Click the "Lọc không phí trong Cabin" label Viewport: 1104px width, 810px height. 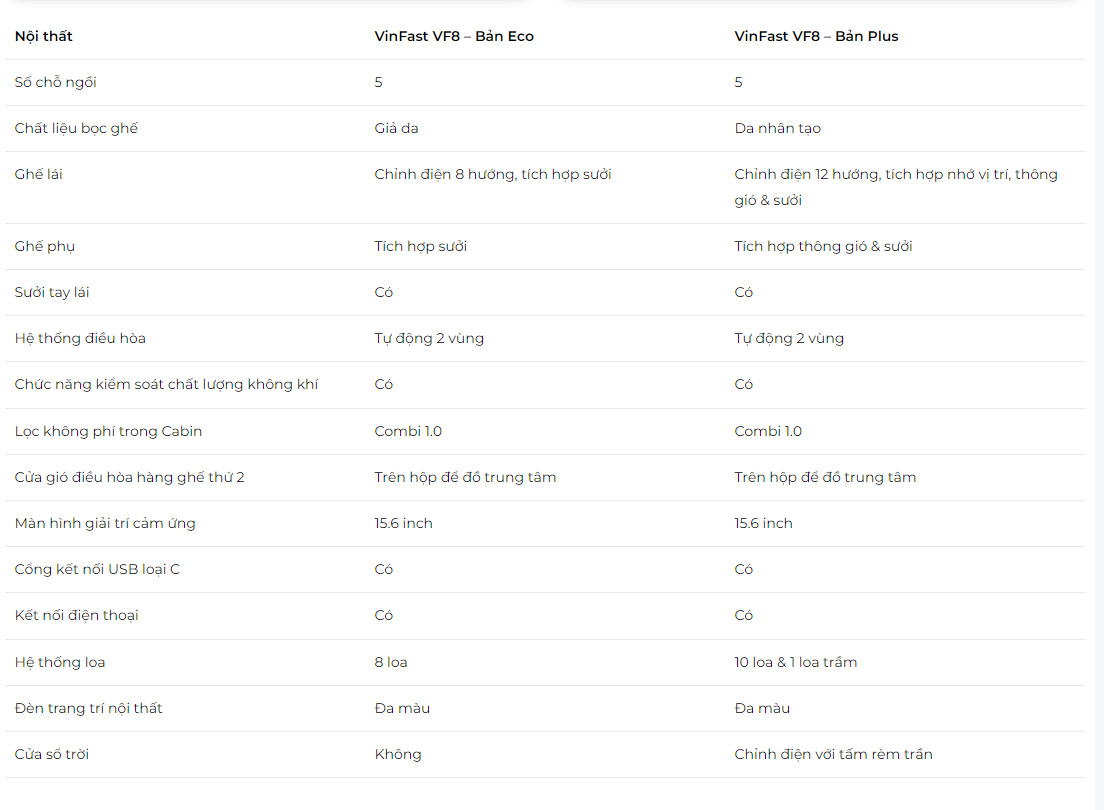click(108, 431)
